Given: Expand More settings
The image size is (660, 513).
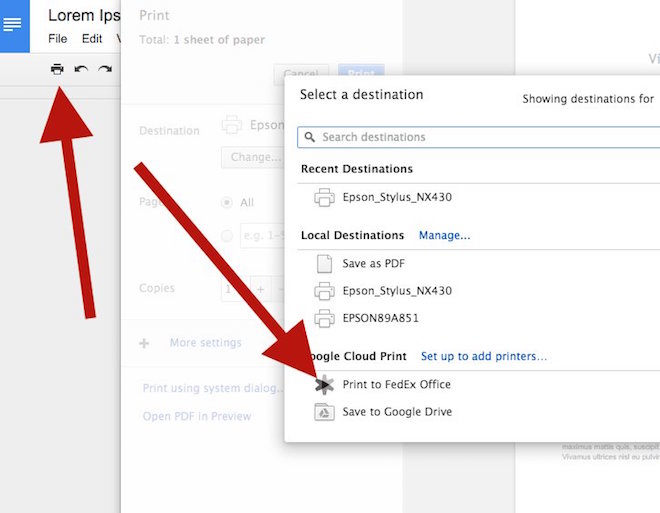Looking at the screenshot, I should click(205, 343).
